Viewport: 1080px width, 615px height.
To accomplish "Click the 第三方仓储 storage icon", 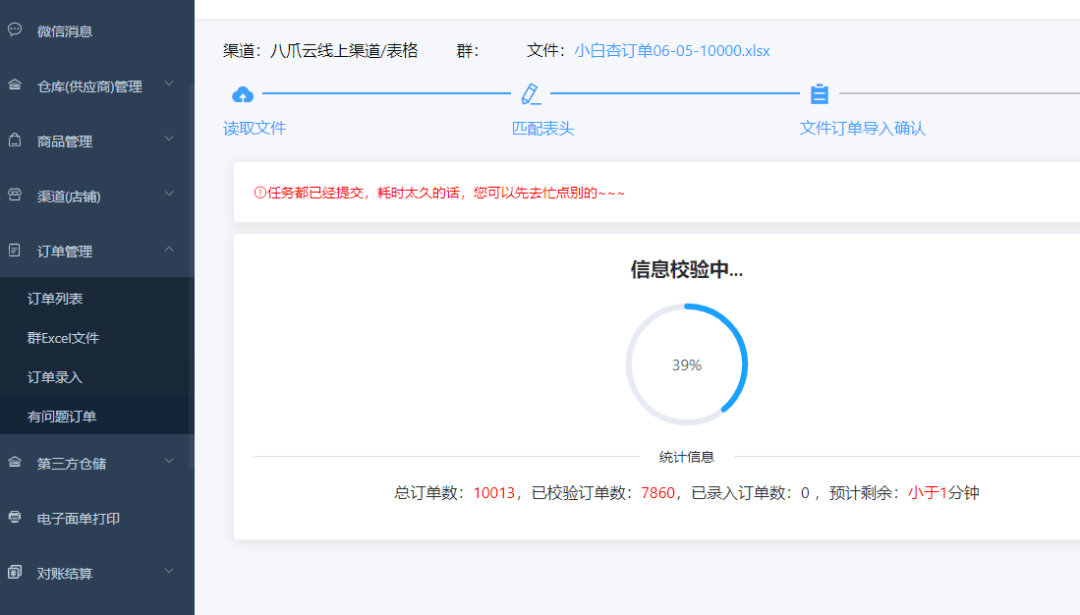I will click(15, 462).
